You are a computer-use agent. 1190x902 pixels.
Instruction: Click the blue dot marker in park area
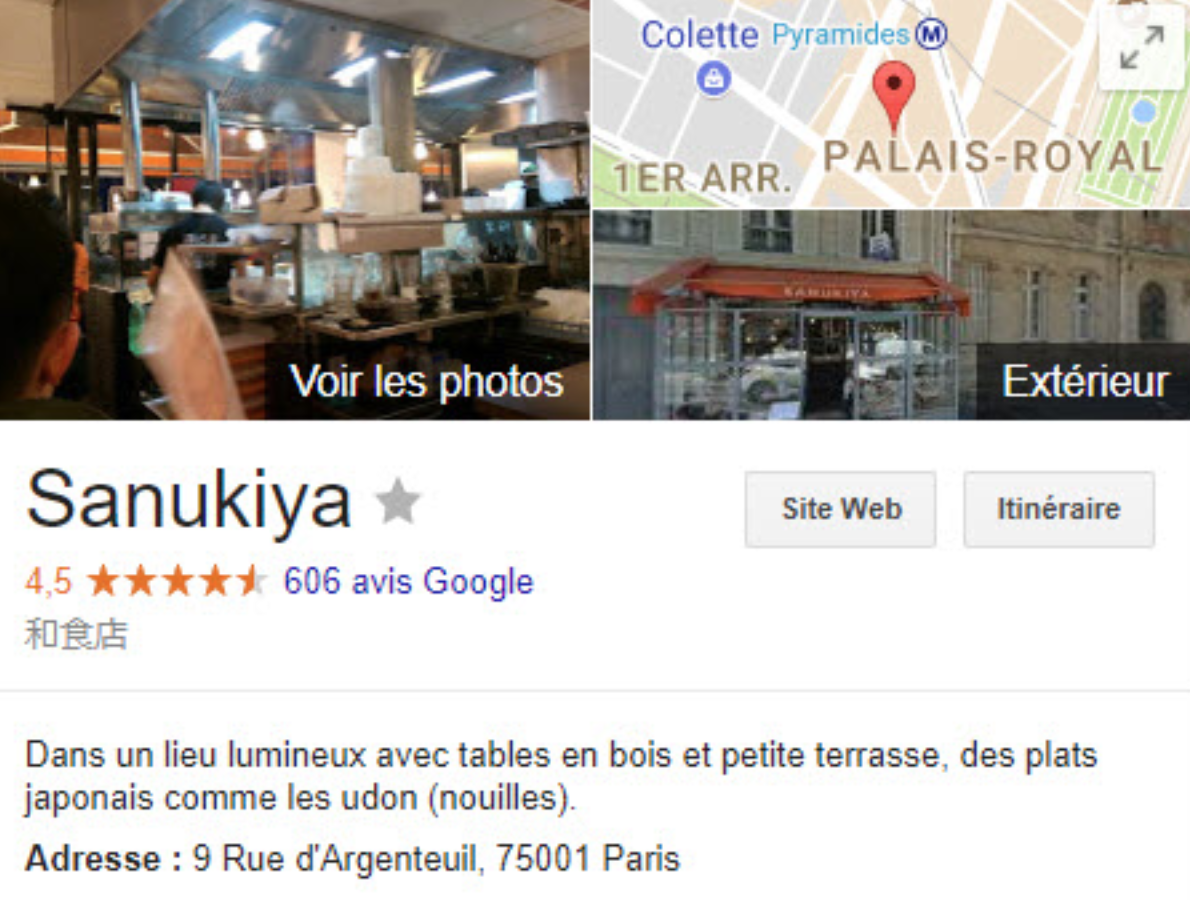(1144, 112)
